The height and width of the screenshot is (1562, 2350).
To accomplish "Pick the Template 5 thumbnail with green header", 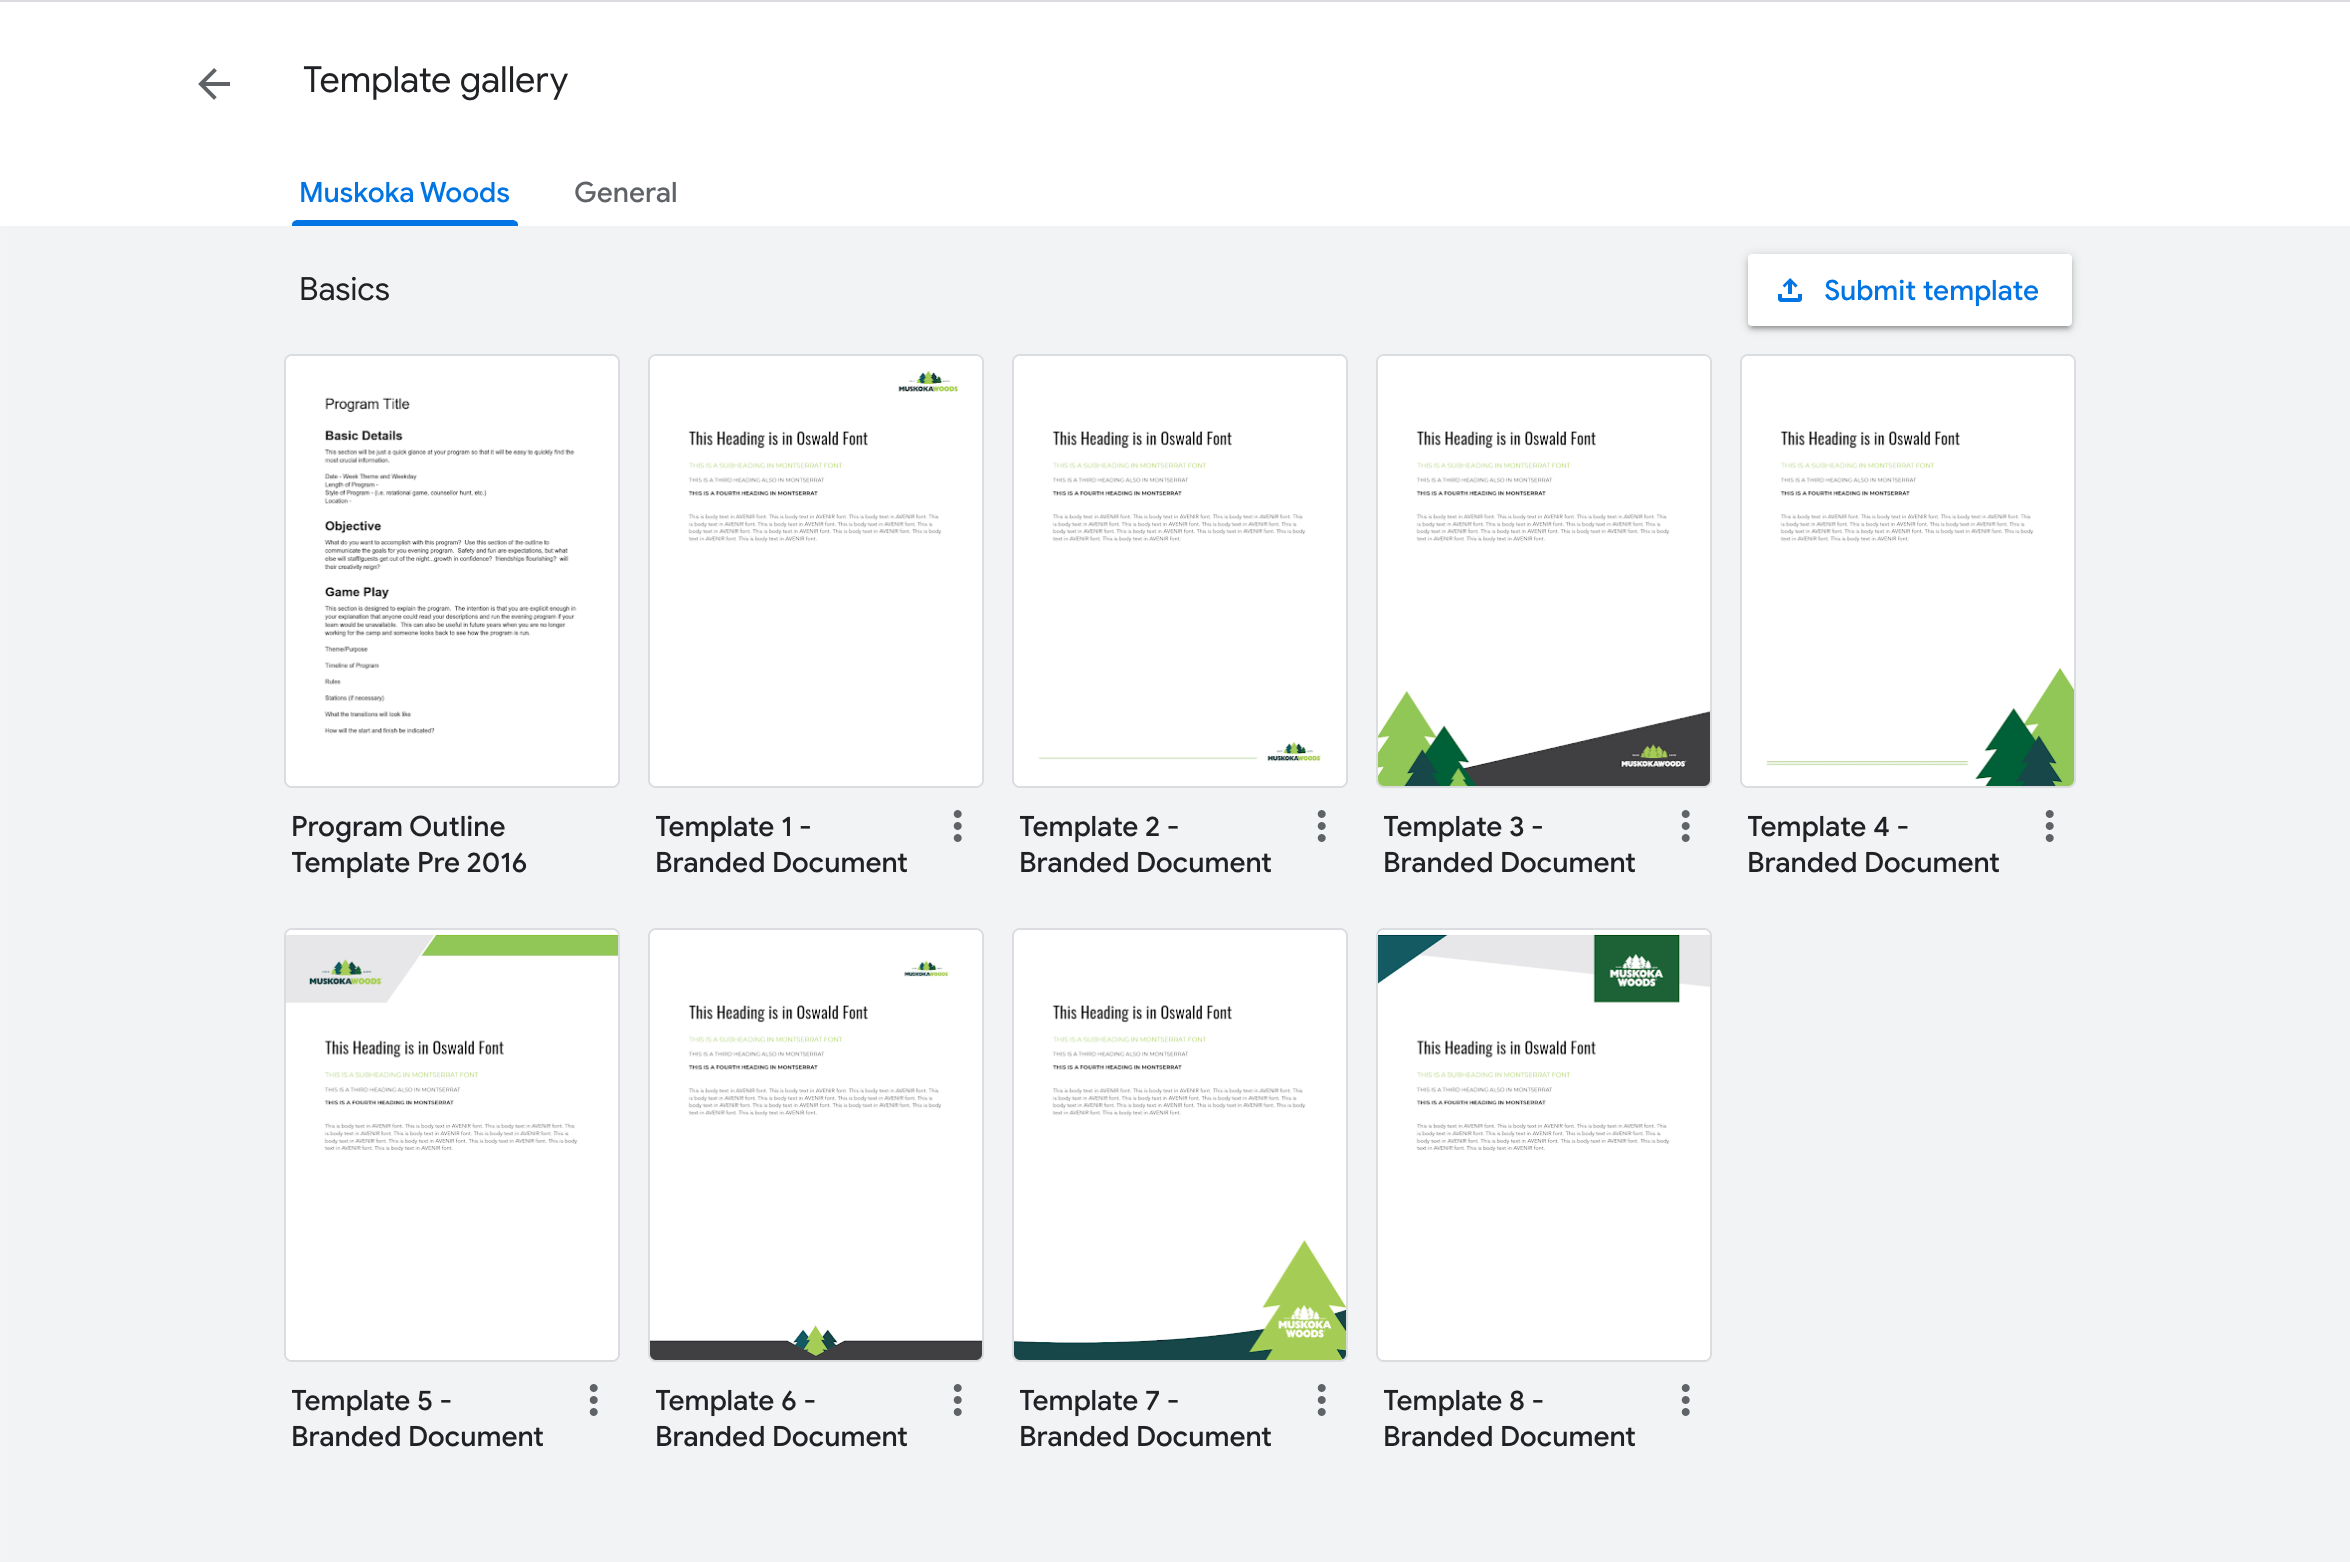I will click(451, 1144).
